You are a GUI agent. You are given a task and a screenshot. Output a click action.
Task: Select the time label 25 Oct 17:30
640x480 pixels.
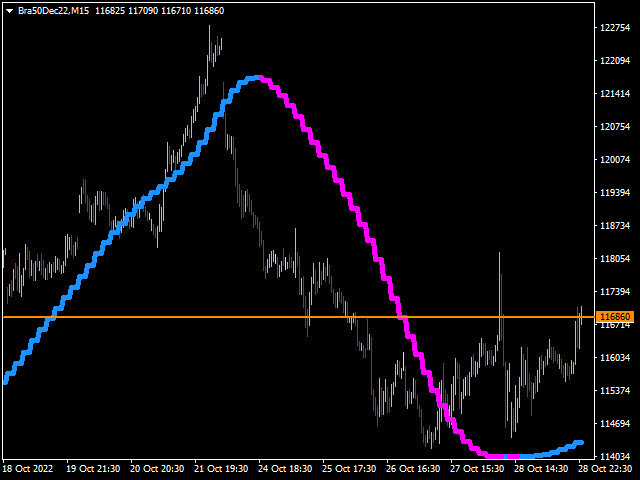(349, 469)
